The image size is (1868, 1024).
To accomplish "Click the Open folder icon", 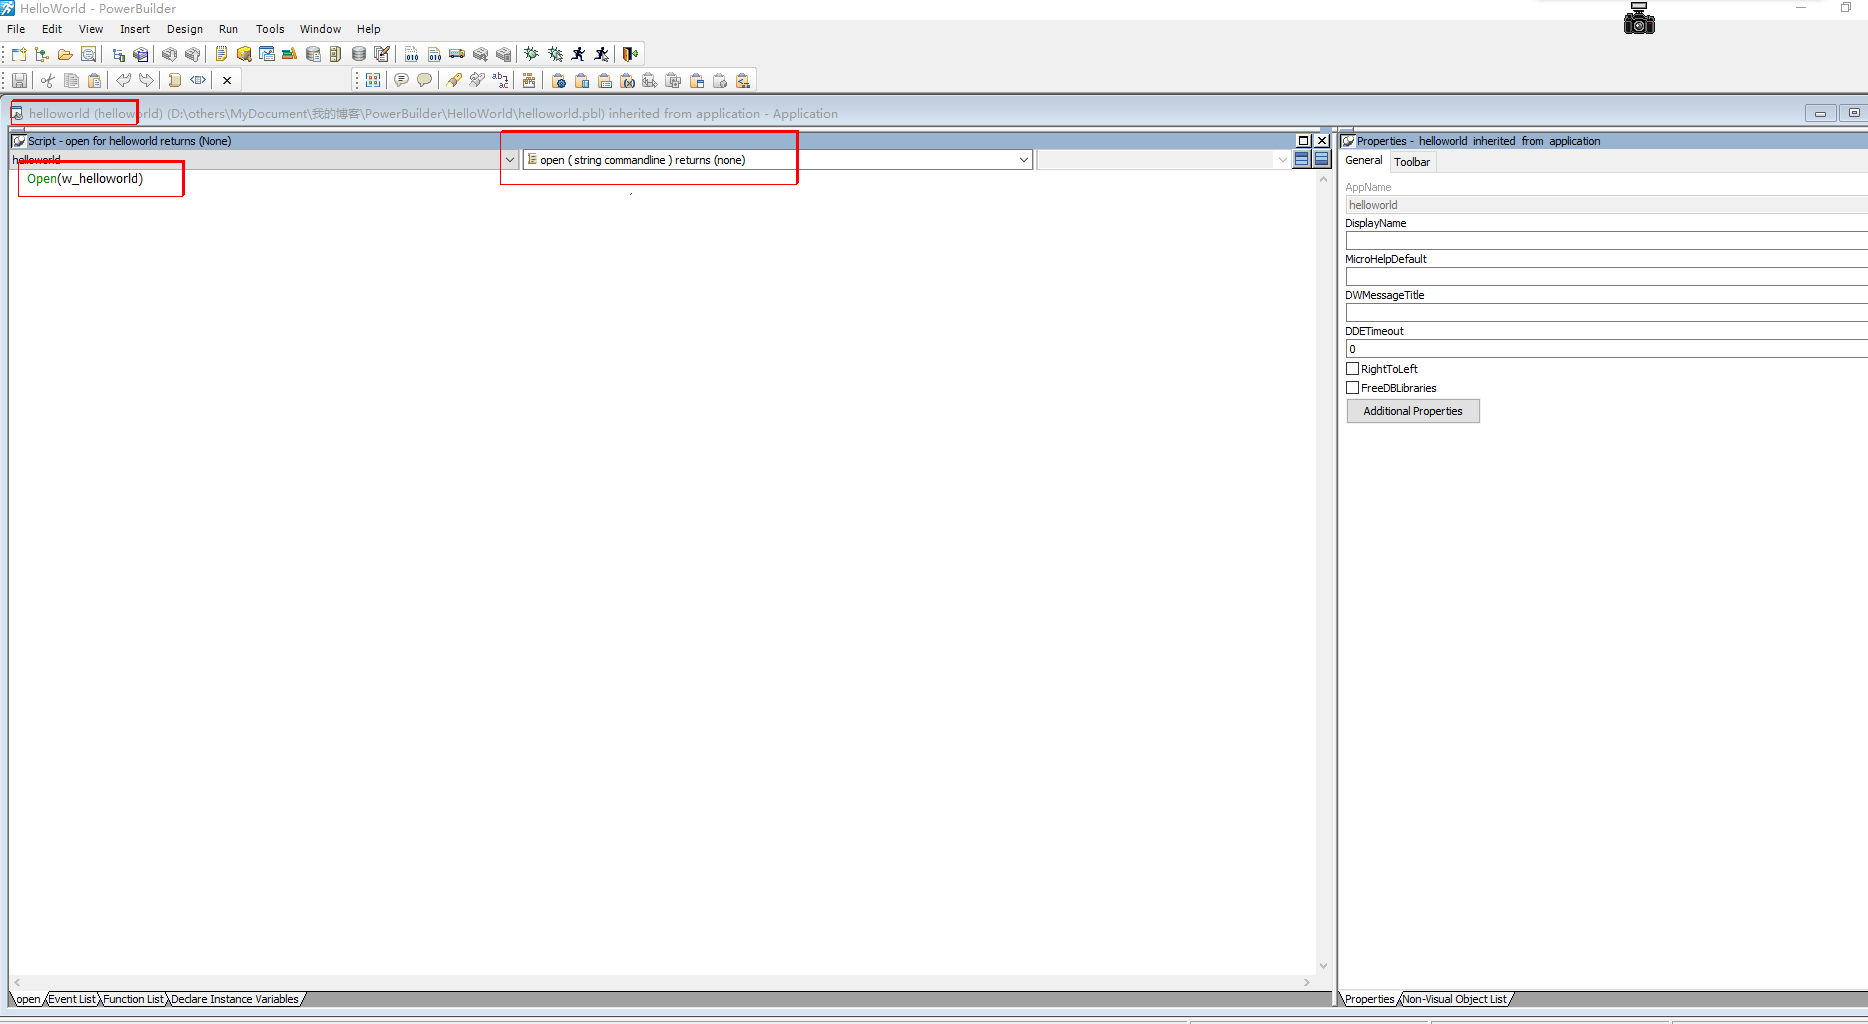I will pos(65,54).
